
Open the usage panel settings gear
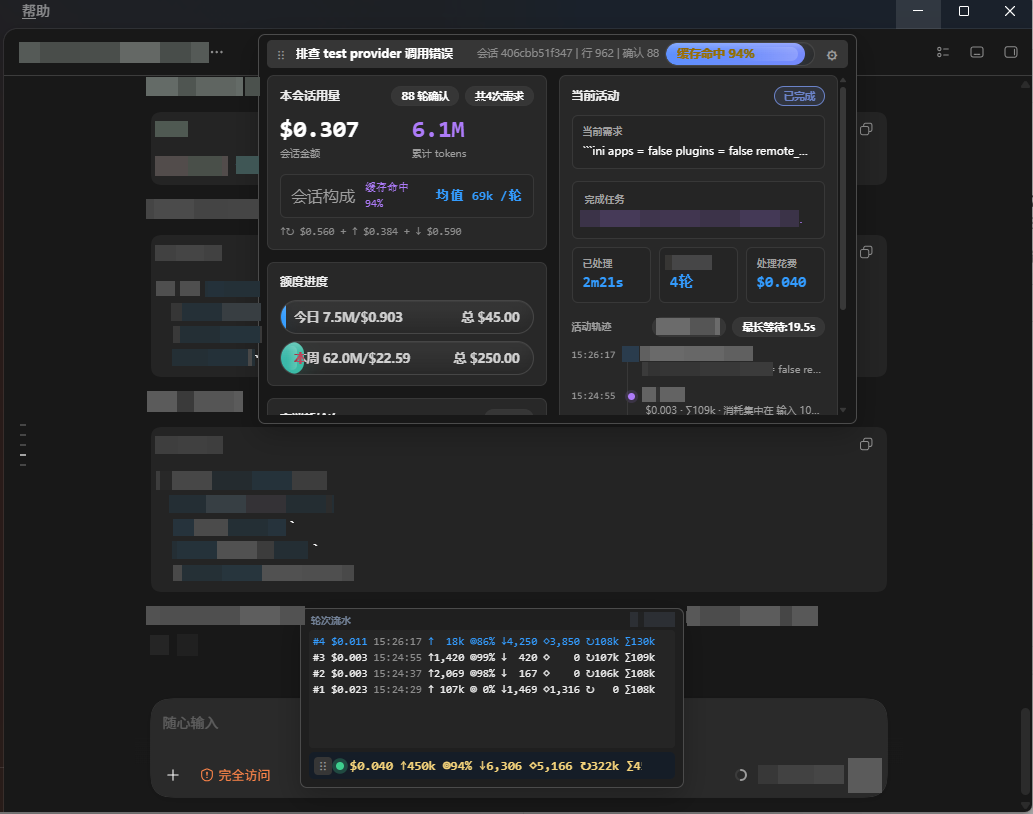(831, 55)
